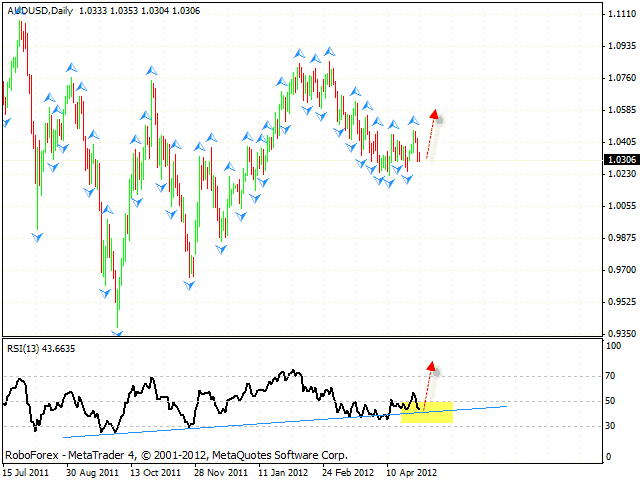The image size is (640, 480).
Task: Click the 1.0055 price axis label
Action: [x=619, y=206]
